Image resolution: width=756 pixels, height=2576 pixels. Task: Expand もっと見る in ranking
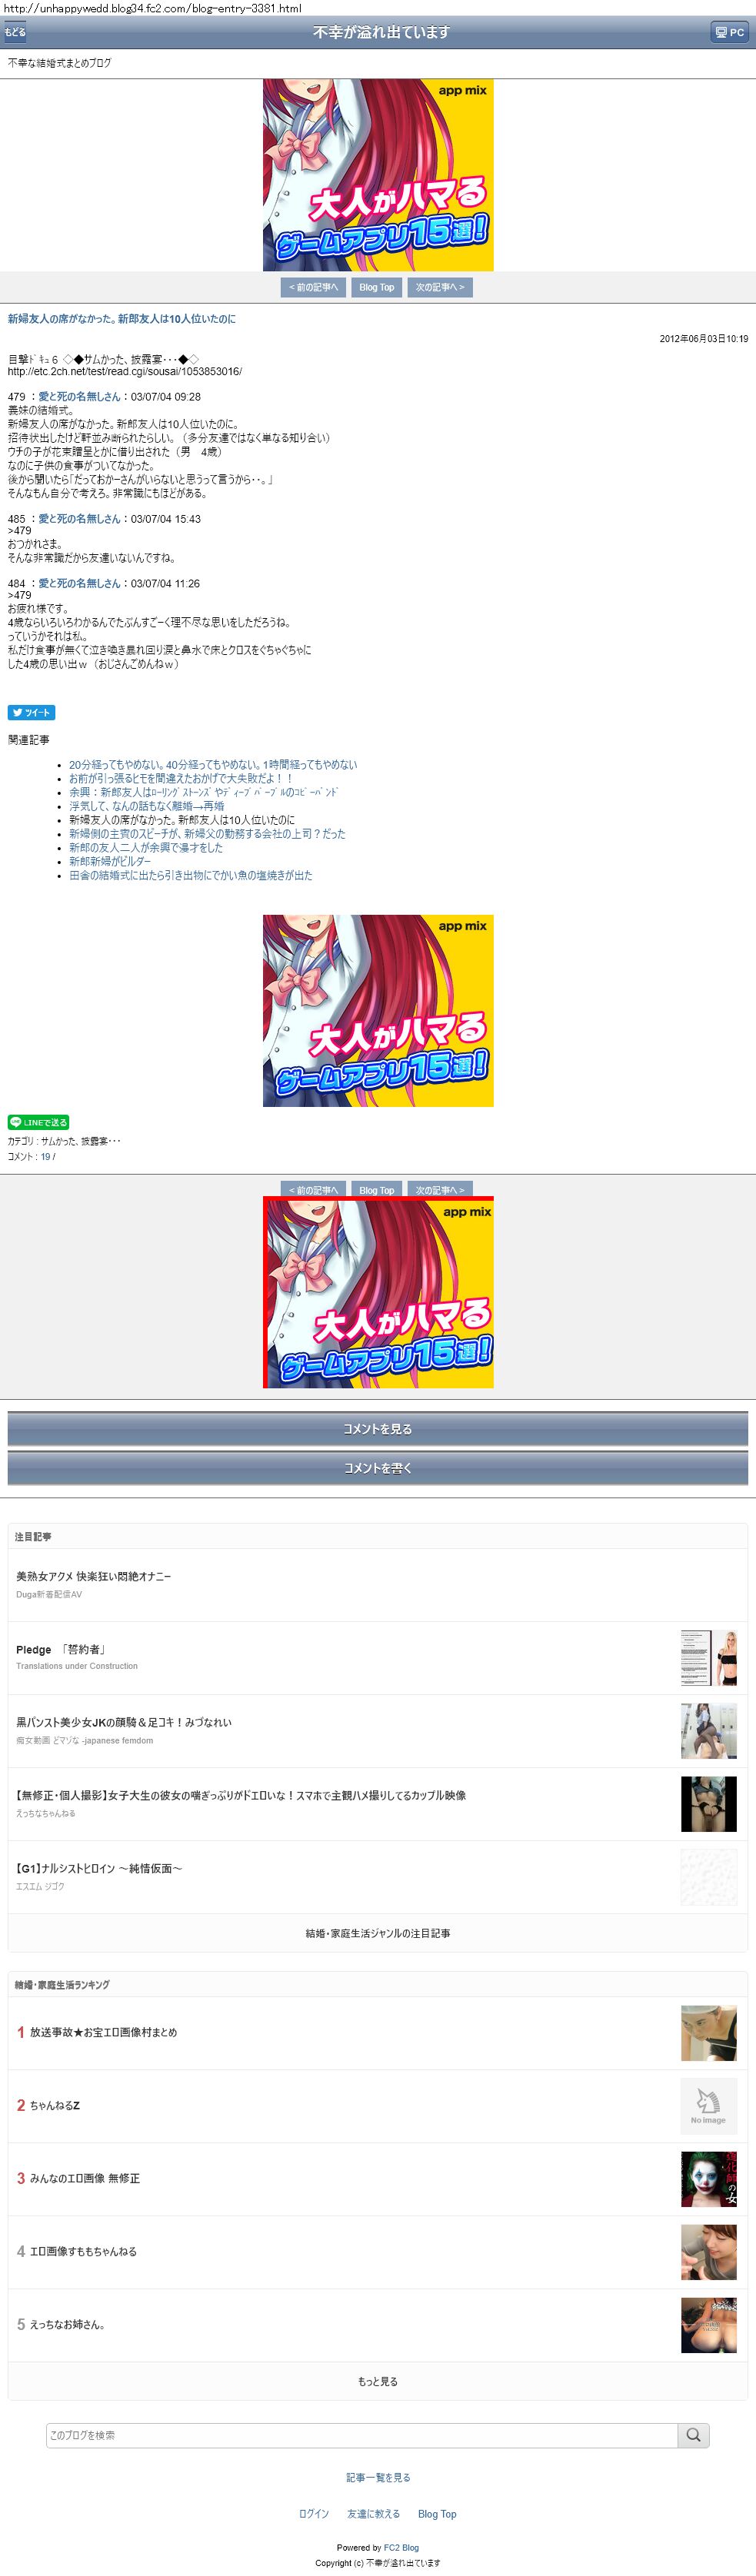click(x=378, y=2381)
